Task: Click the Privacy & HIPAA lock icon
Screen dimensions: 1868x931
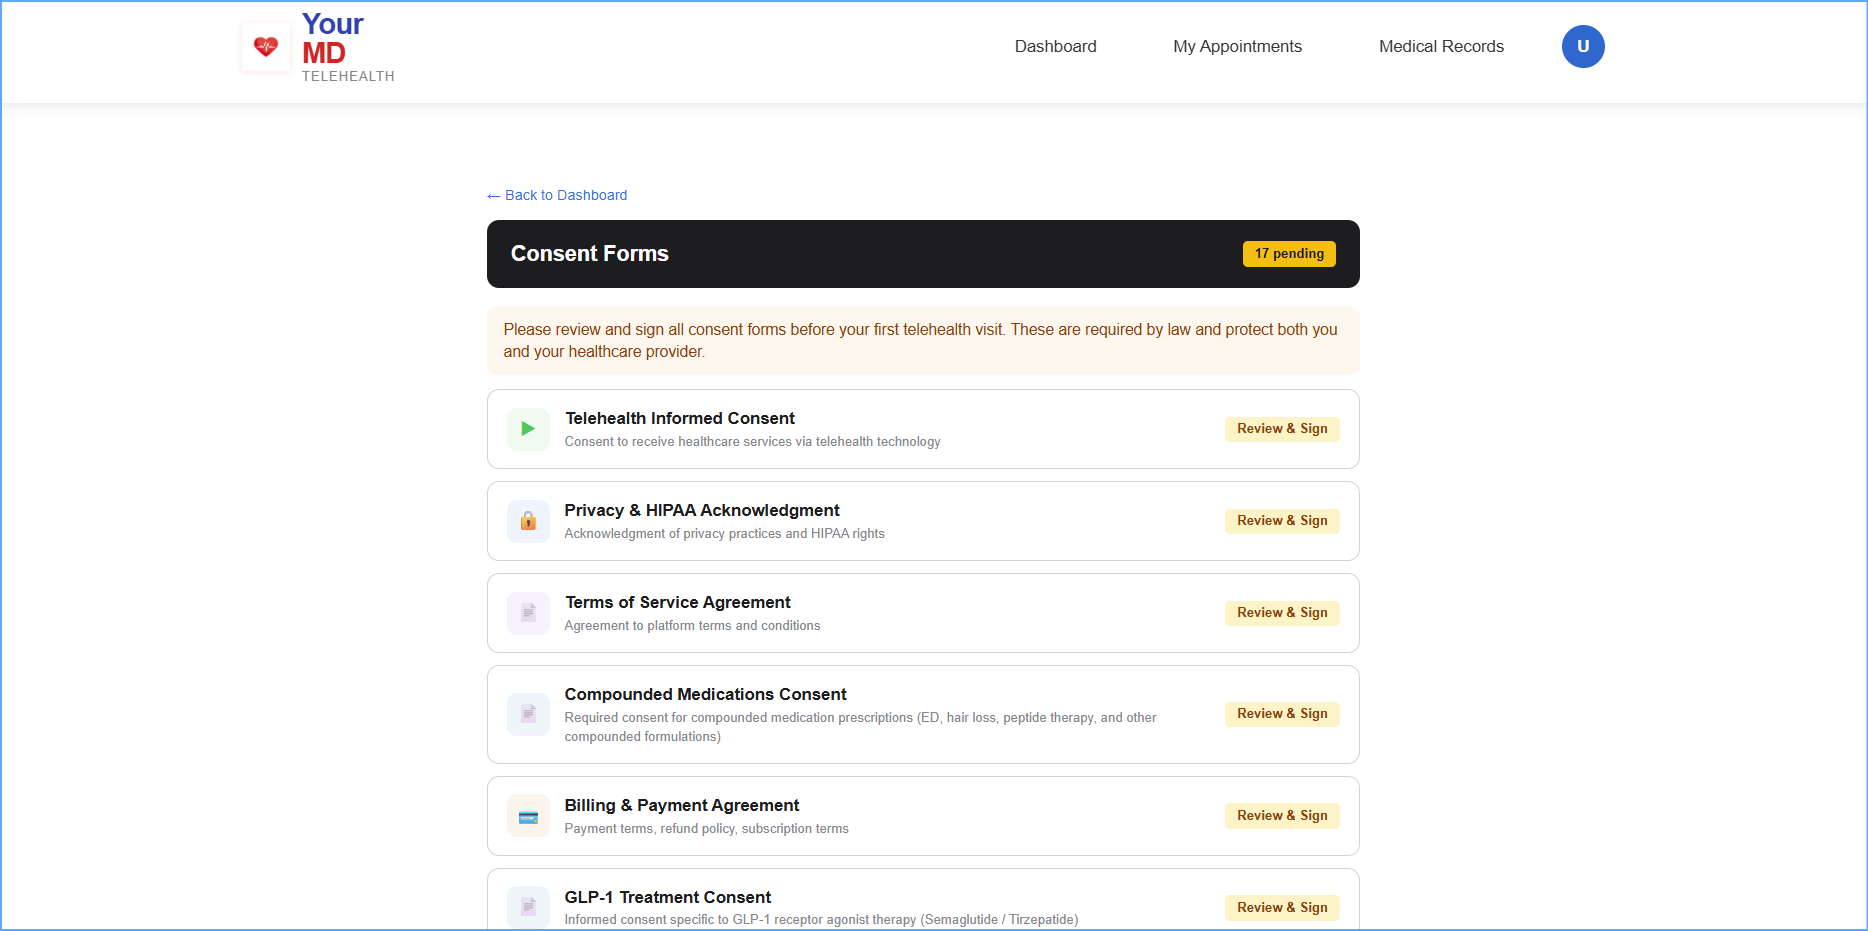Action: pyautogui.click(x=528, y=521)
